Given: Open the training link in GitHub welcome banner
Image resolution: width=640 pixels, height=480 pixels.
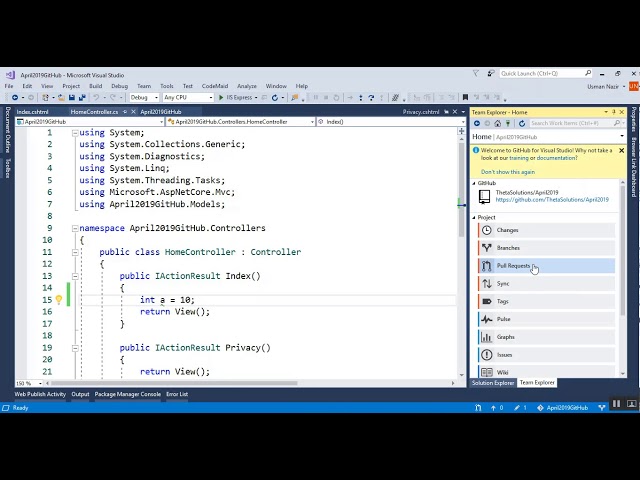Looking at the screenshot, I should coord(519,158).
